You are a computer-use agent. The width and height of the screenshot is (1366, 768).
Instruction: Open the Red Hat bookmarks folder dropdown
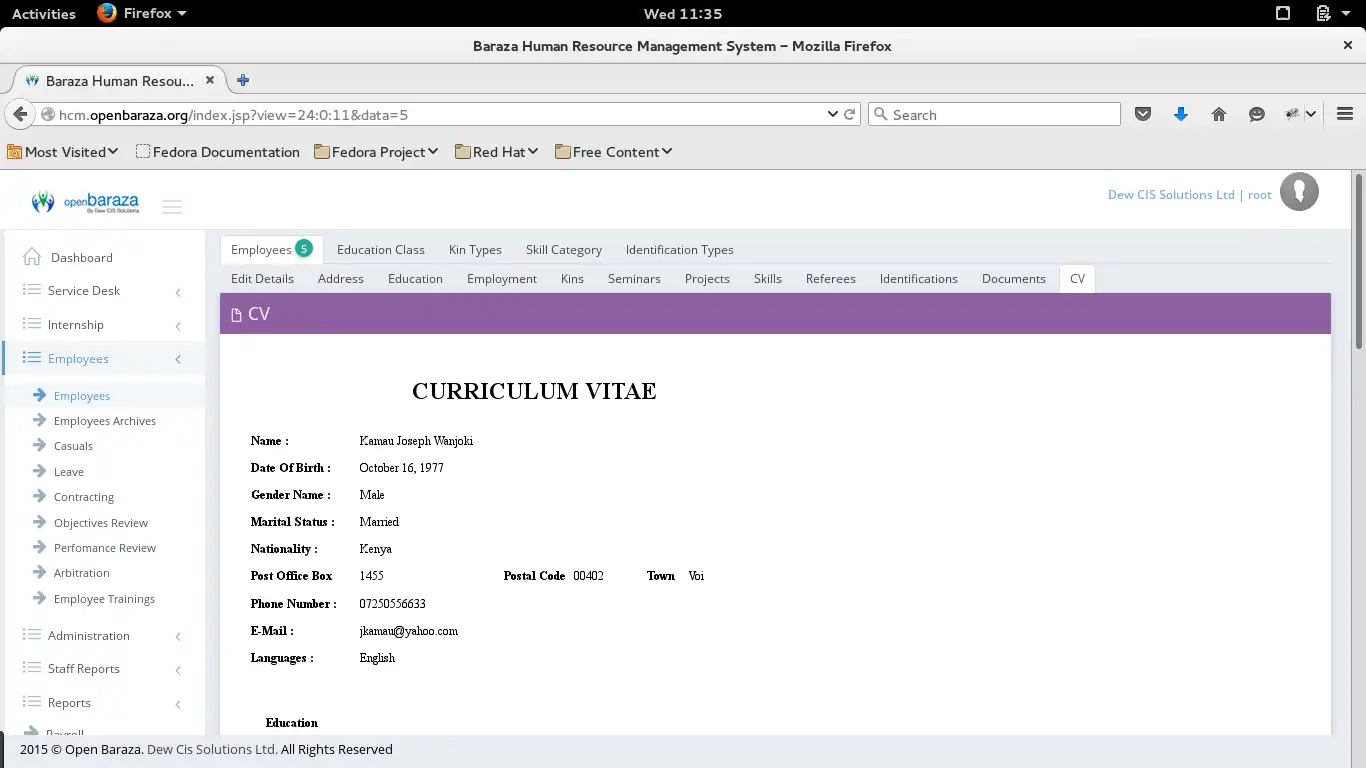(x=496, y=152)
